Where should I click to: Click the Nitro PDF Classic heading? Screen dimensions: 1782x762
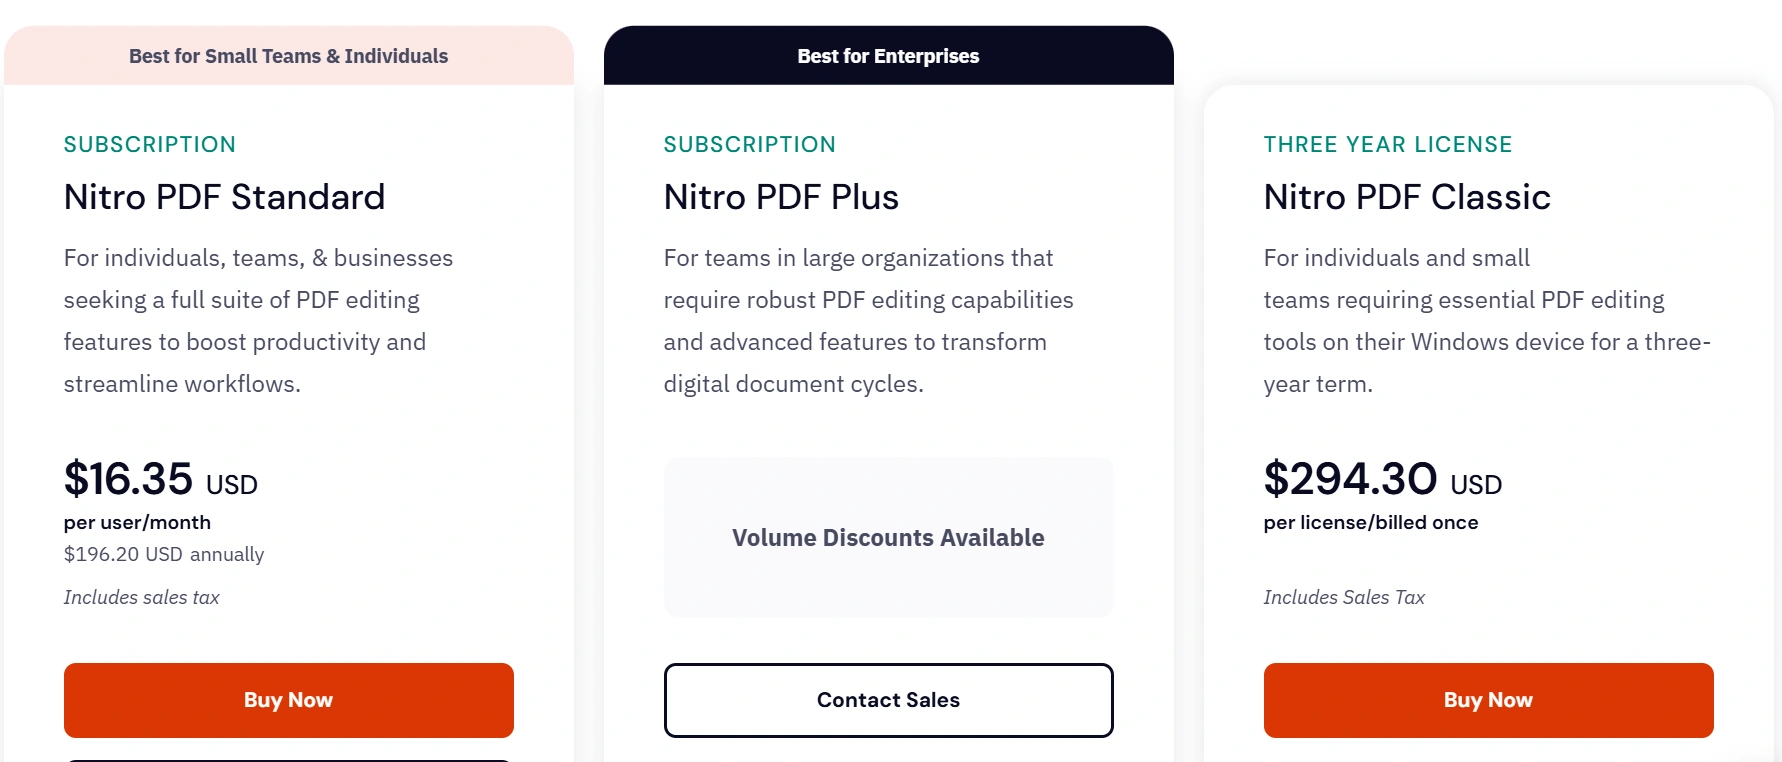(1407, 197)
